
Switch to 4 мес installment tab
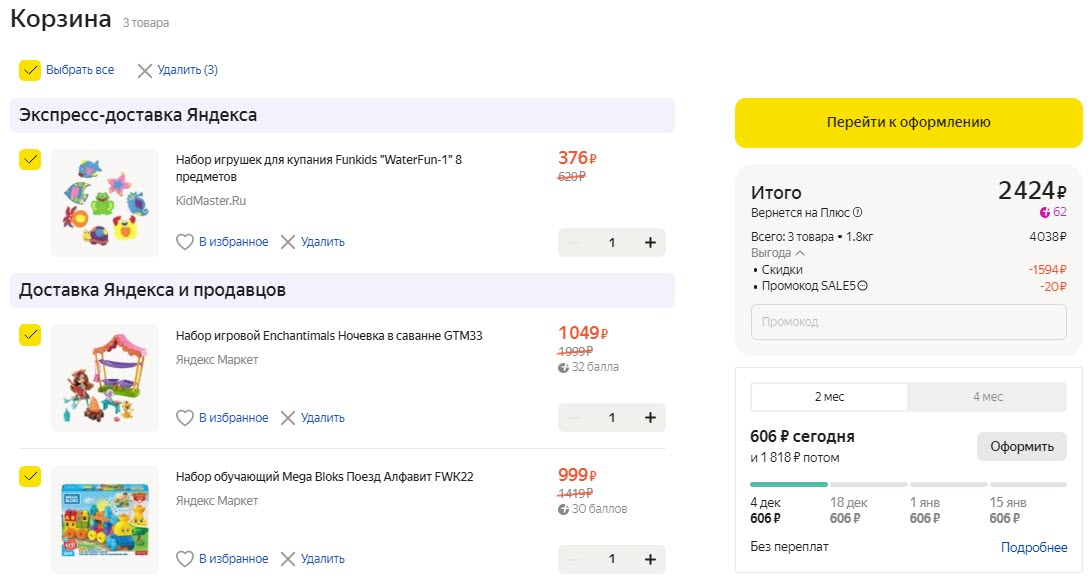click(x=987, y=397)
